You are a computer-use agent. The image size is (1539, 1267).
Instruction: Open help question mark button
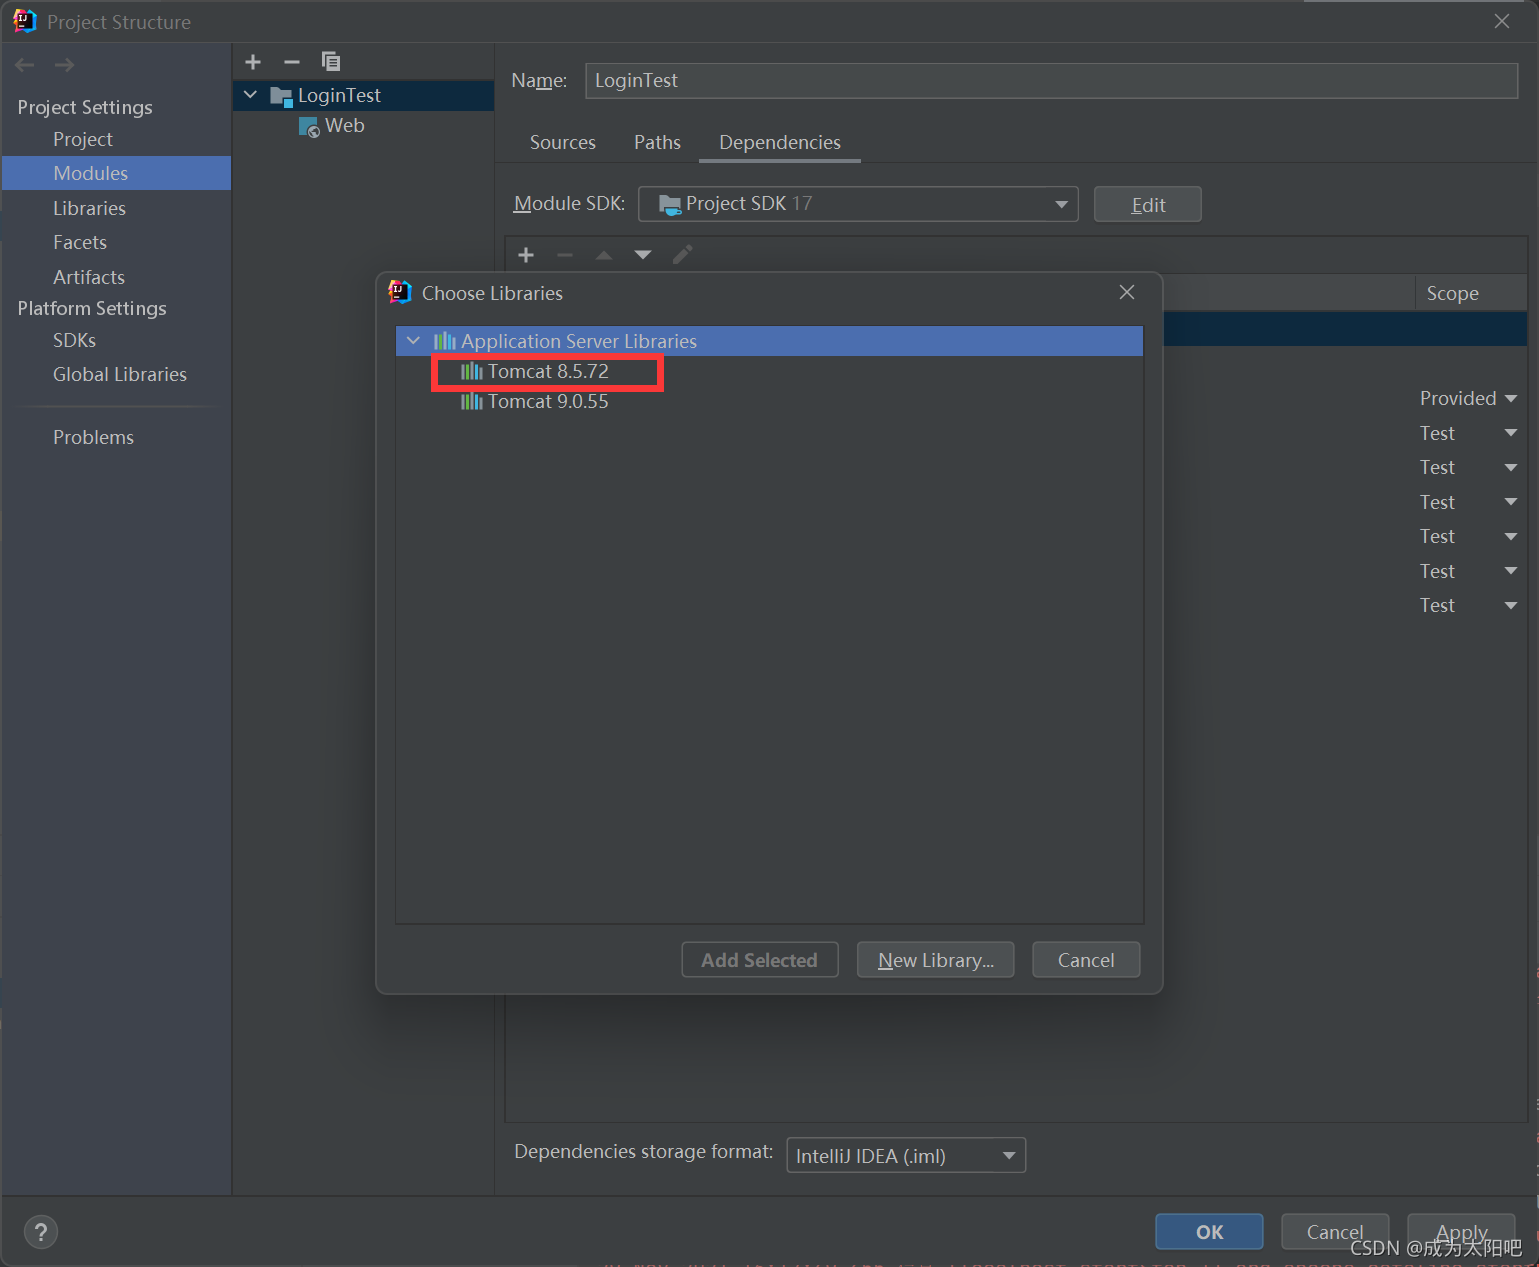pos(41,1232)
